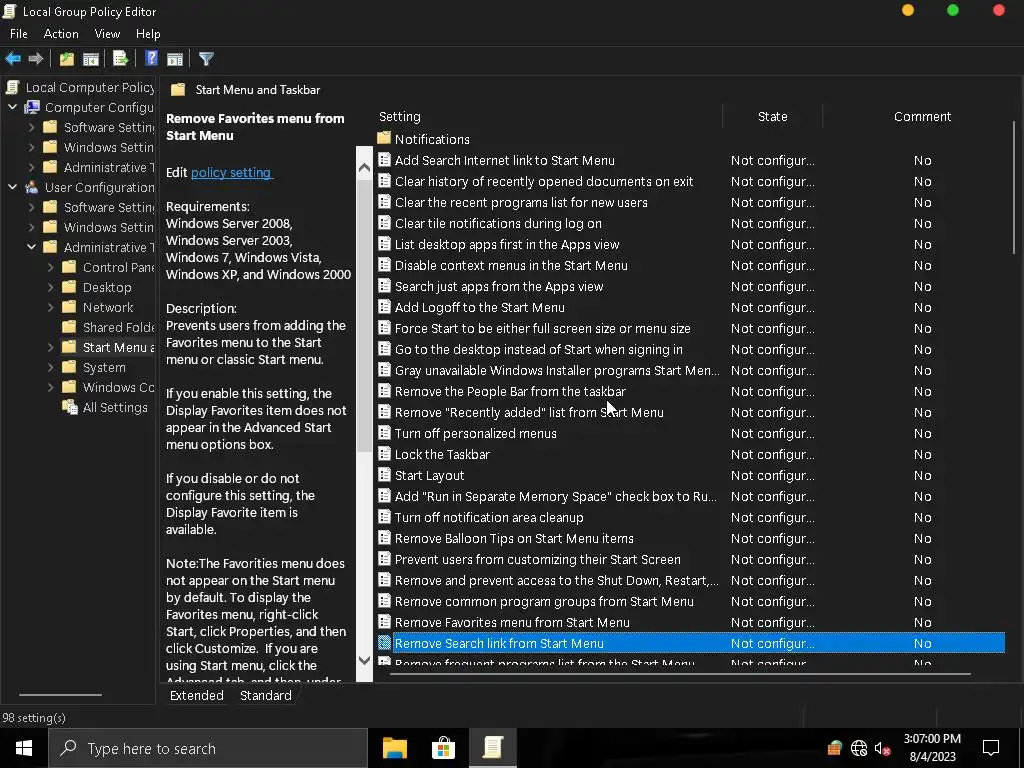Viewport: 1024px width, 768px height.
Task: Click the Lock the Taskbar policy icon
Action: point(385,454)
